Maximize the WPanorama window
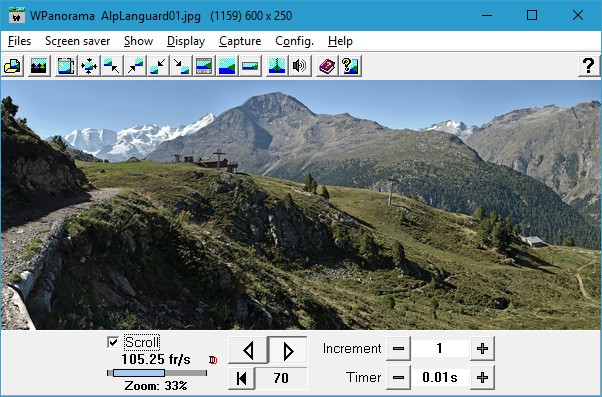 [532, 16]
